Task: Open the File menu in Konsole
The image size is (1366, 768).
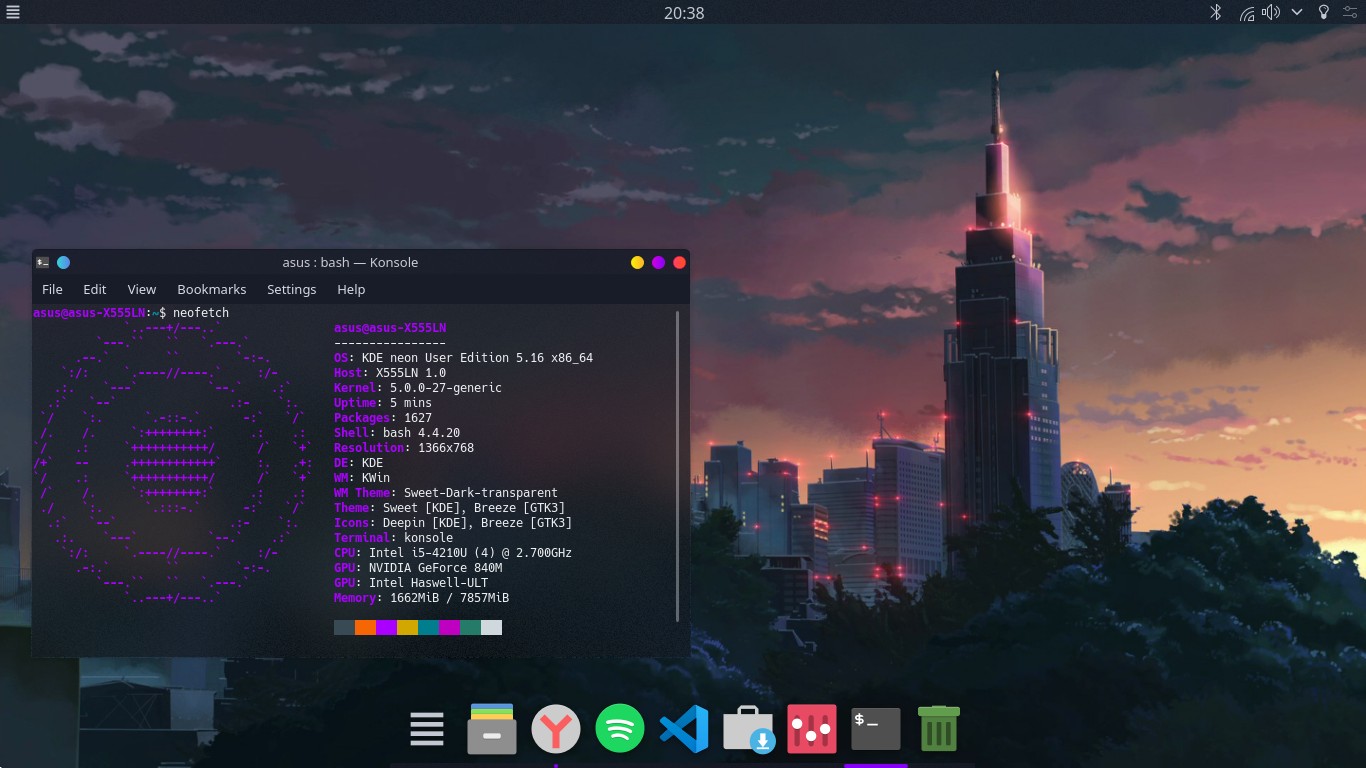Action: click(52, 289)
